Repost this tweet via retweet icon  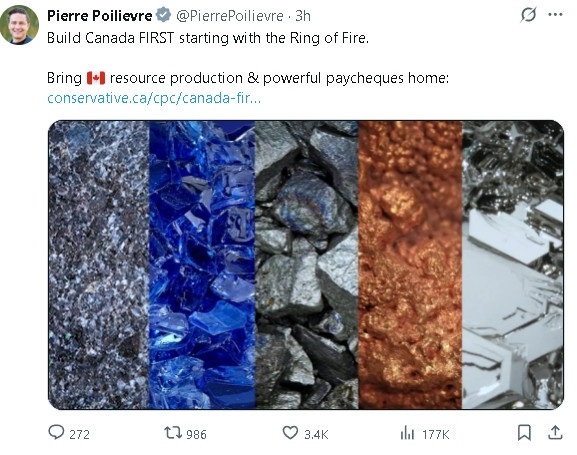173,433
